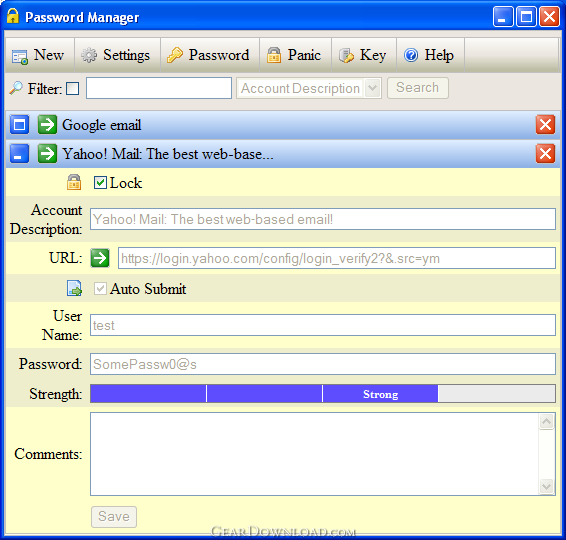Enable the Filter checkbox
566x540 pixels.
(73, 88)
